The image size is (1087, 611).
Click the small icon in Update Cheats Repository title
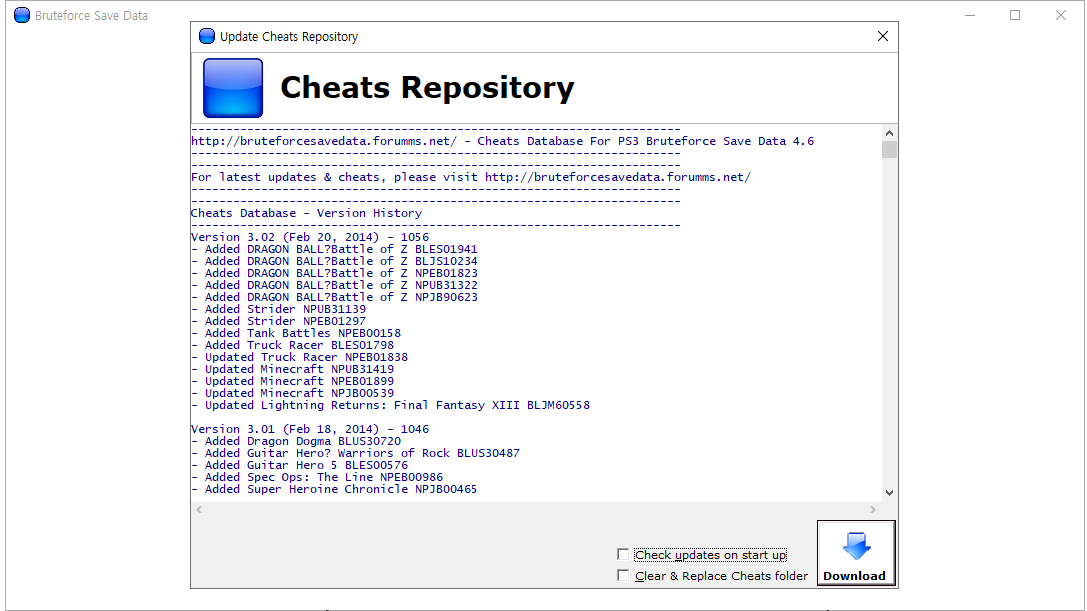click(x=207, y=36)
